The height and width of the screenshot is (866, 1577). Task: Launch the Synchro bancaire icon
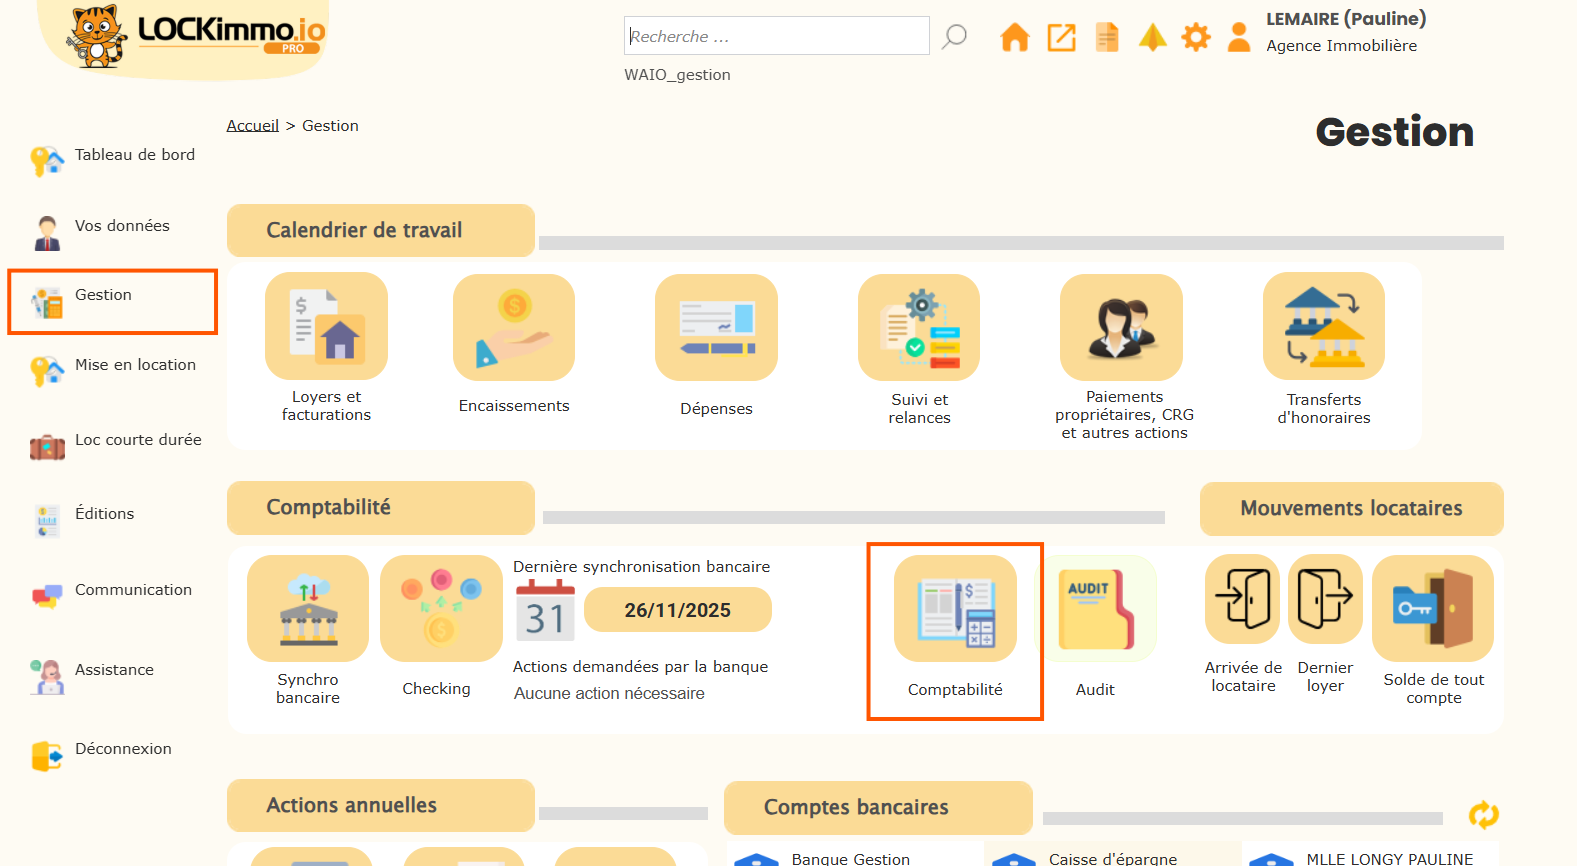(x=308, y=608)
